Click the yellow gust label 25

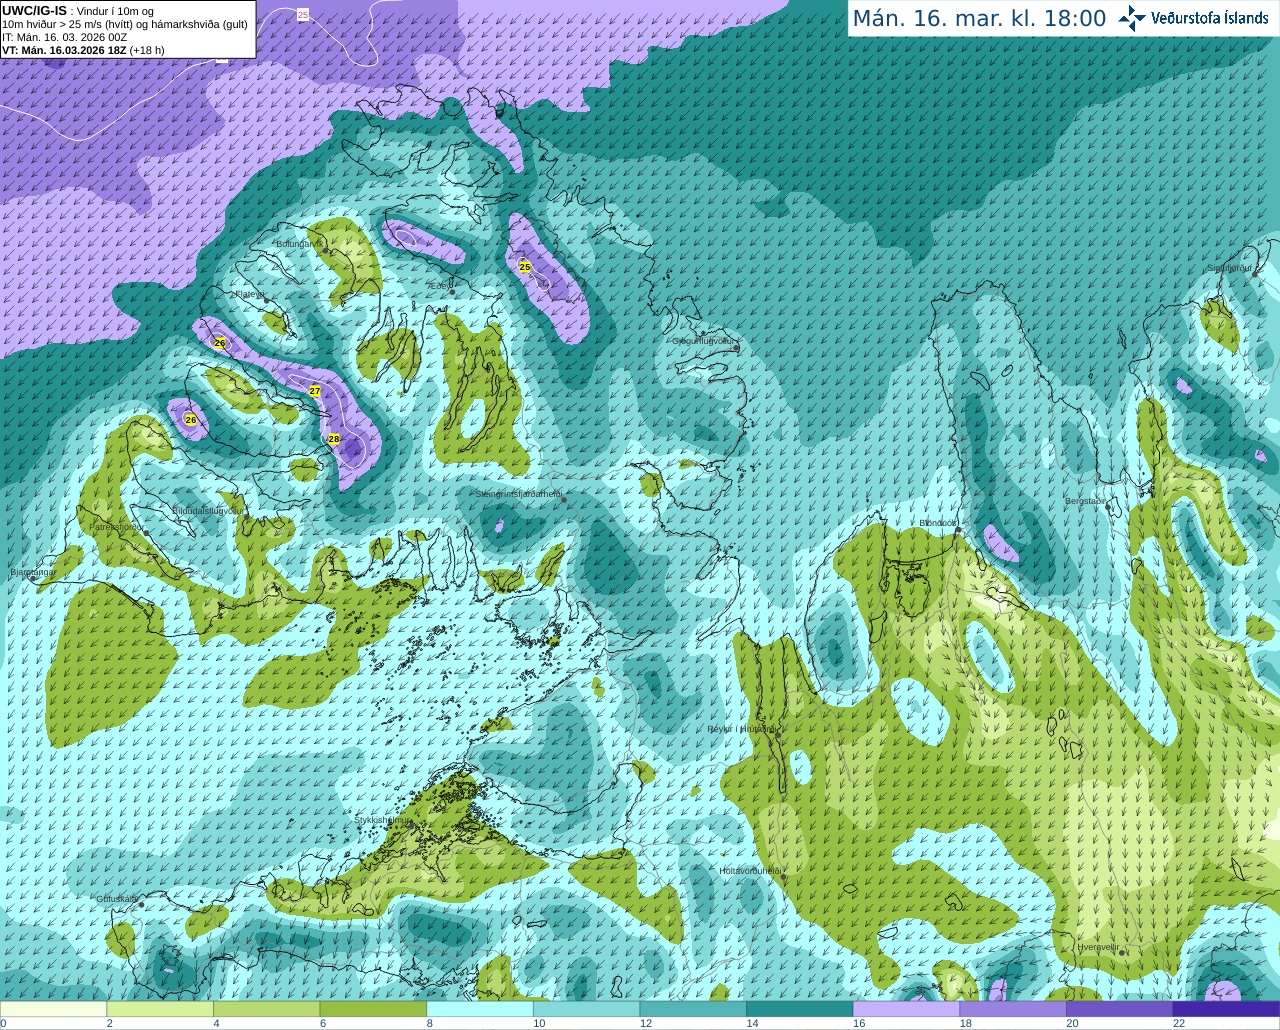(525, 267)
